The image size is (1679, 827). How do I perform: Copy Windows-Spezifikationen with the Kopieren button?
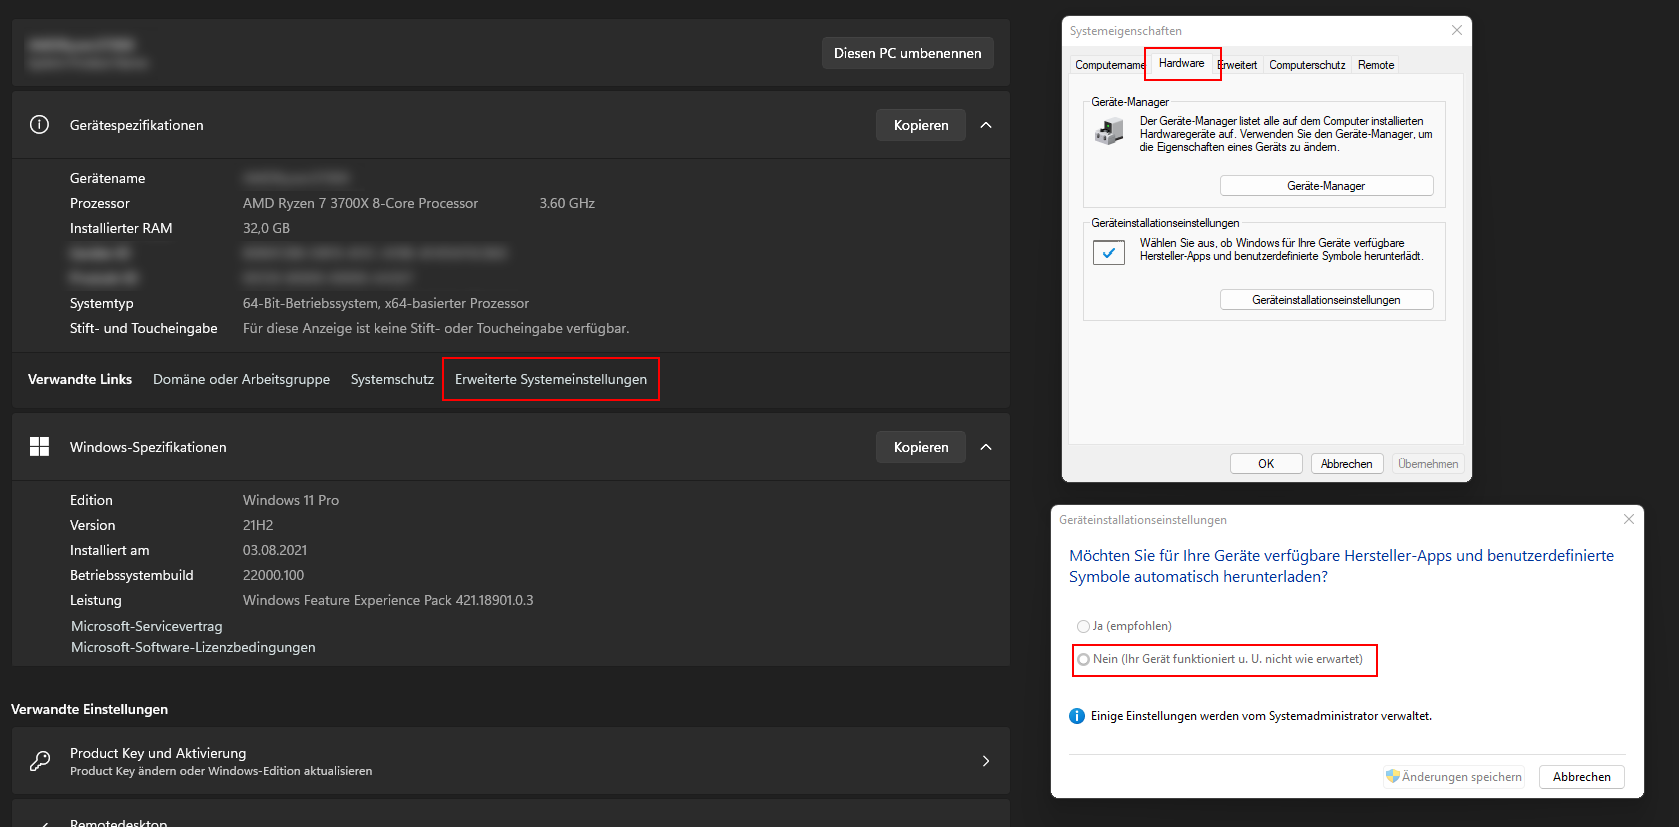point(921,447)
